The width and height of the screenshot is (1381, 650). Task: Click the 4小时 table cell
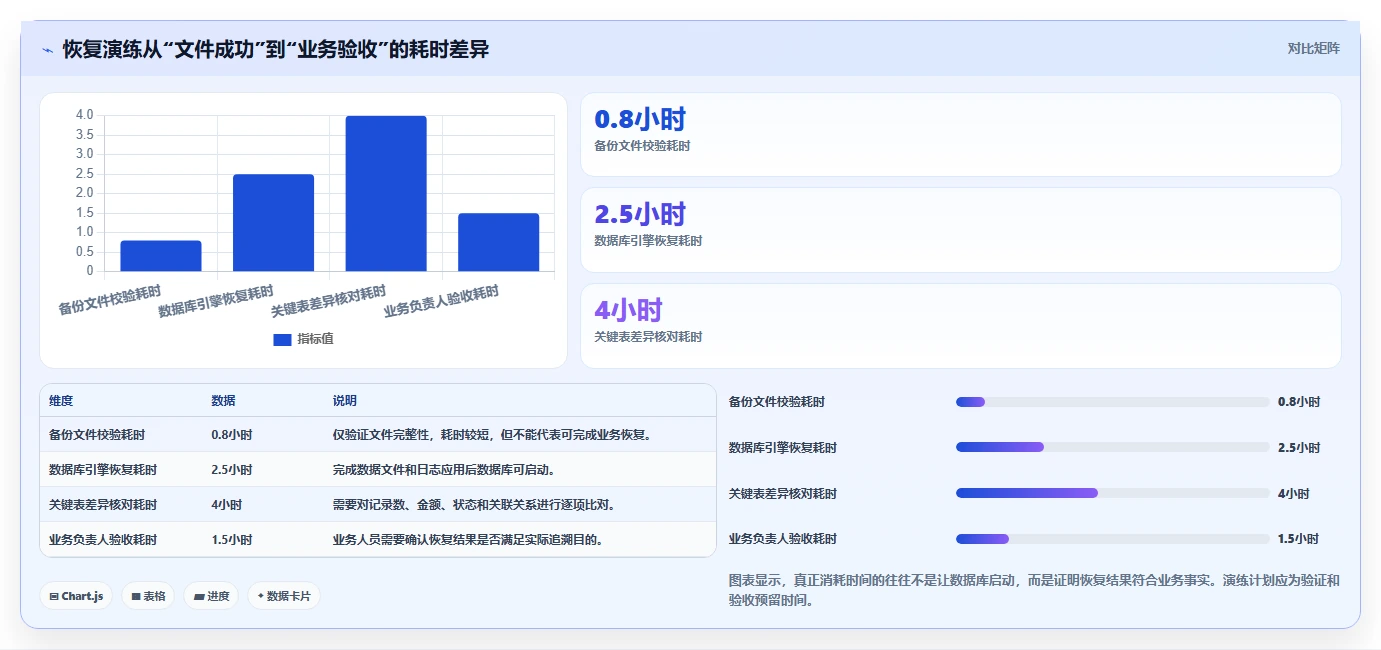coord(226,505)
